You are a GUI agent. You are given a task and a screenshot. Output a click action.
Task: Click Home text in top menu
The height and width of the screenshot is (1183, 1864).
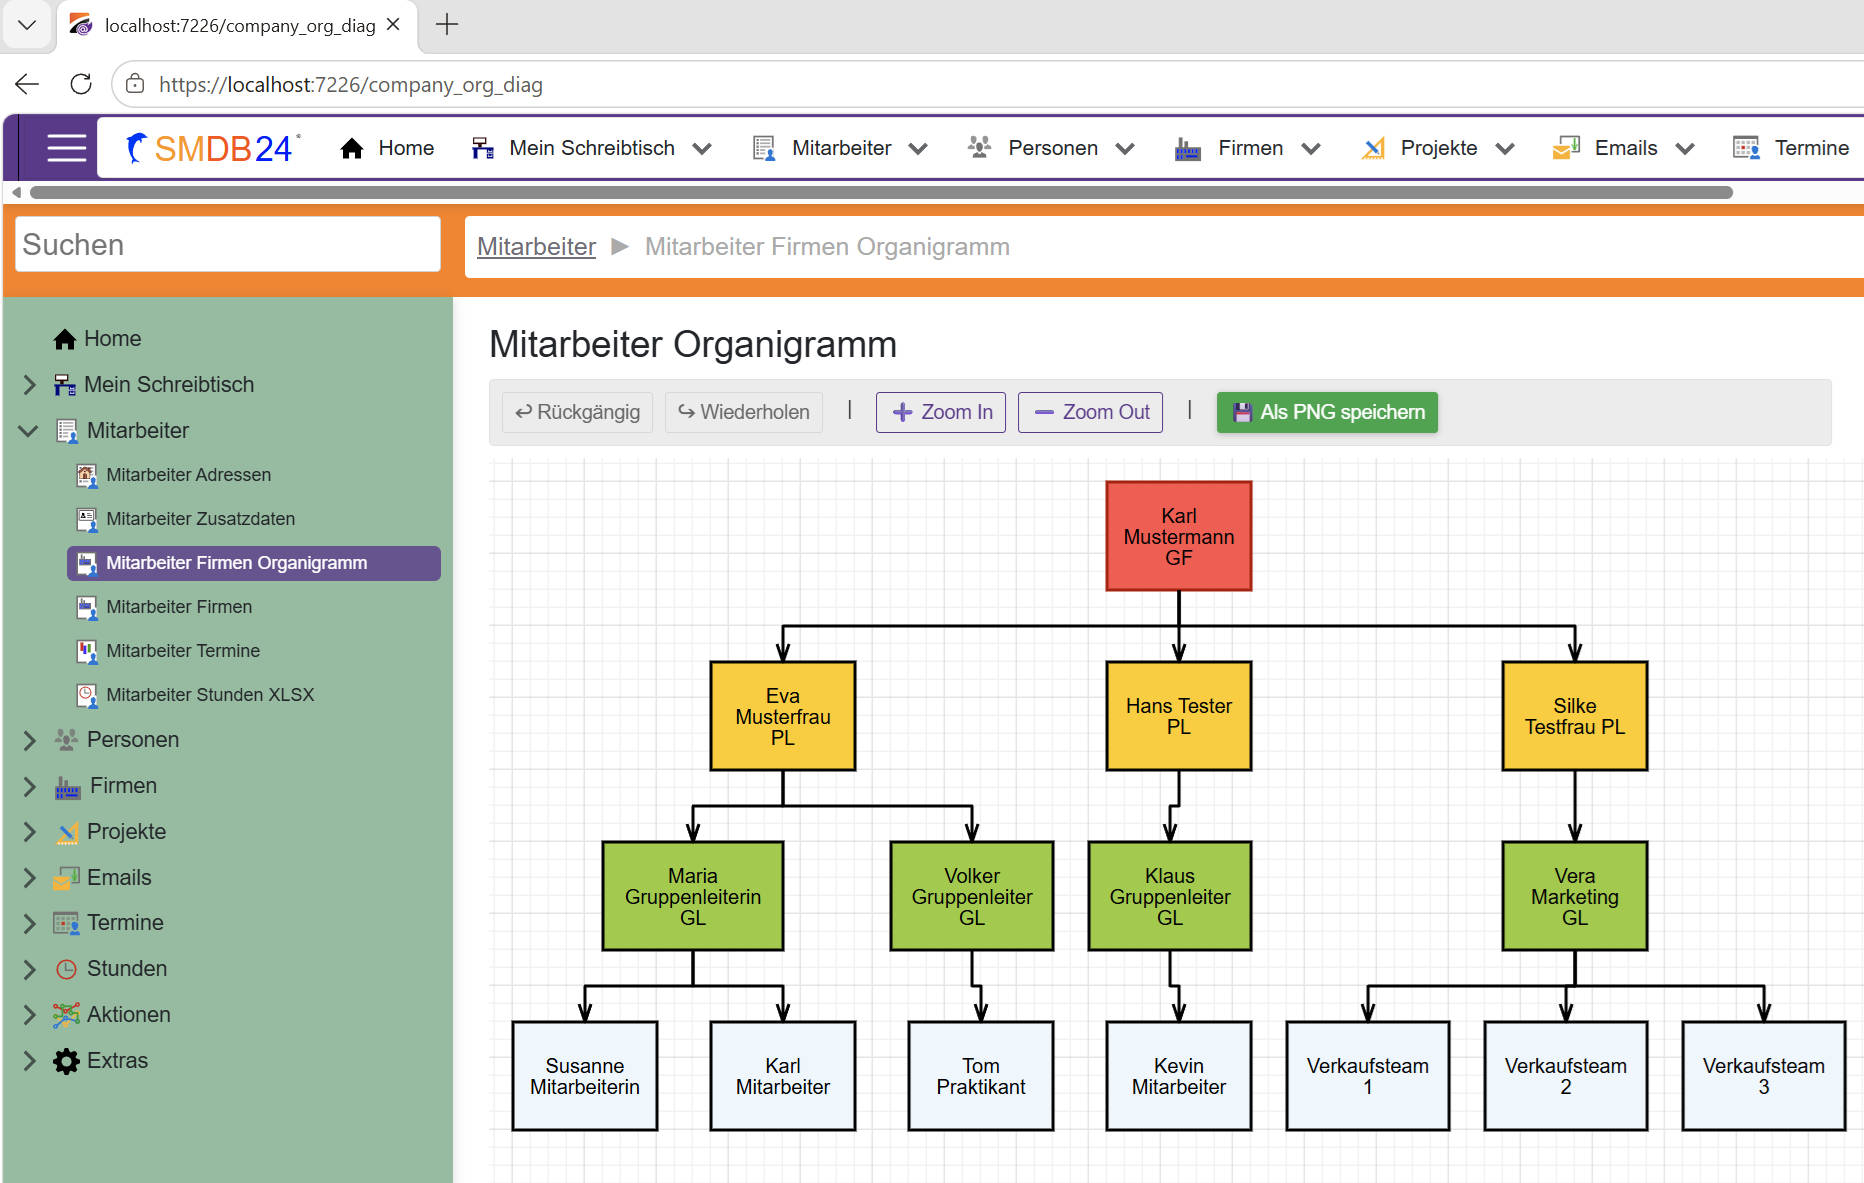[406, 148]
